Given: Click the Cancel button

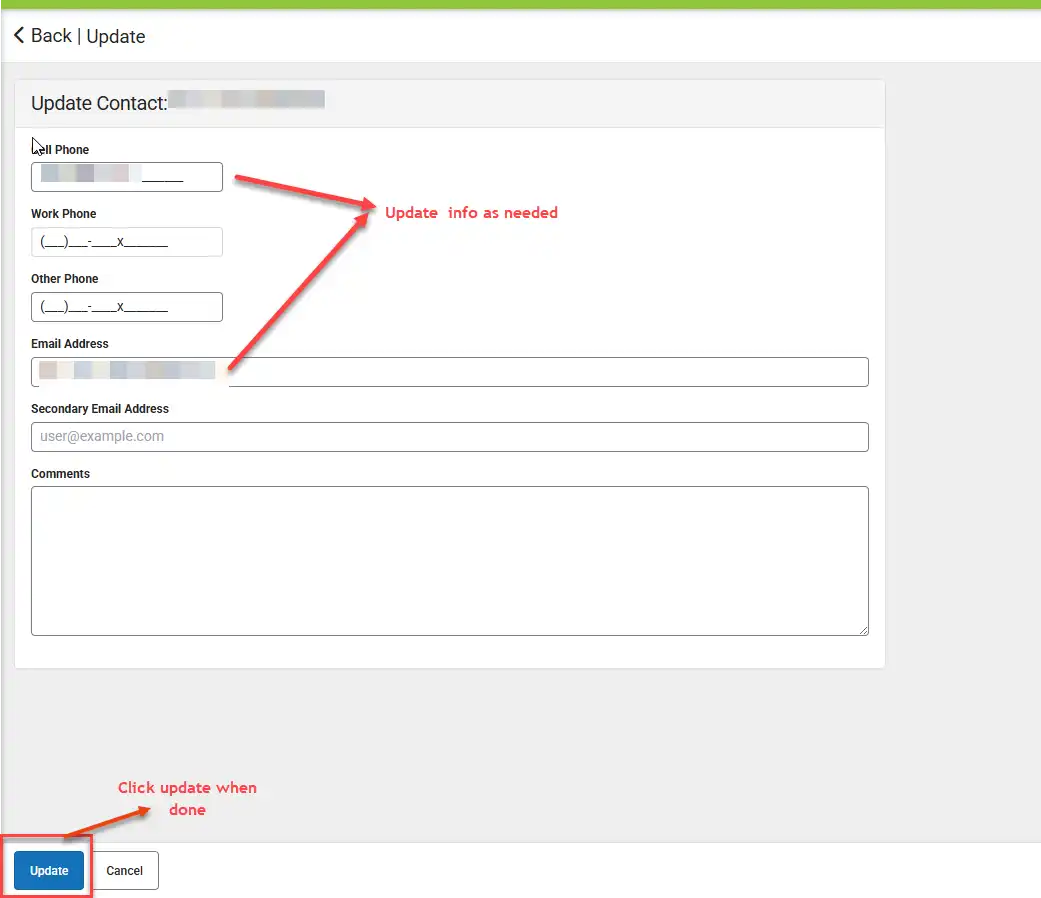Looking at the screenshot, I should (x=124, y=870).
